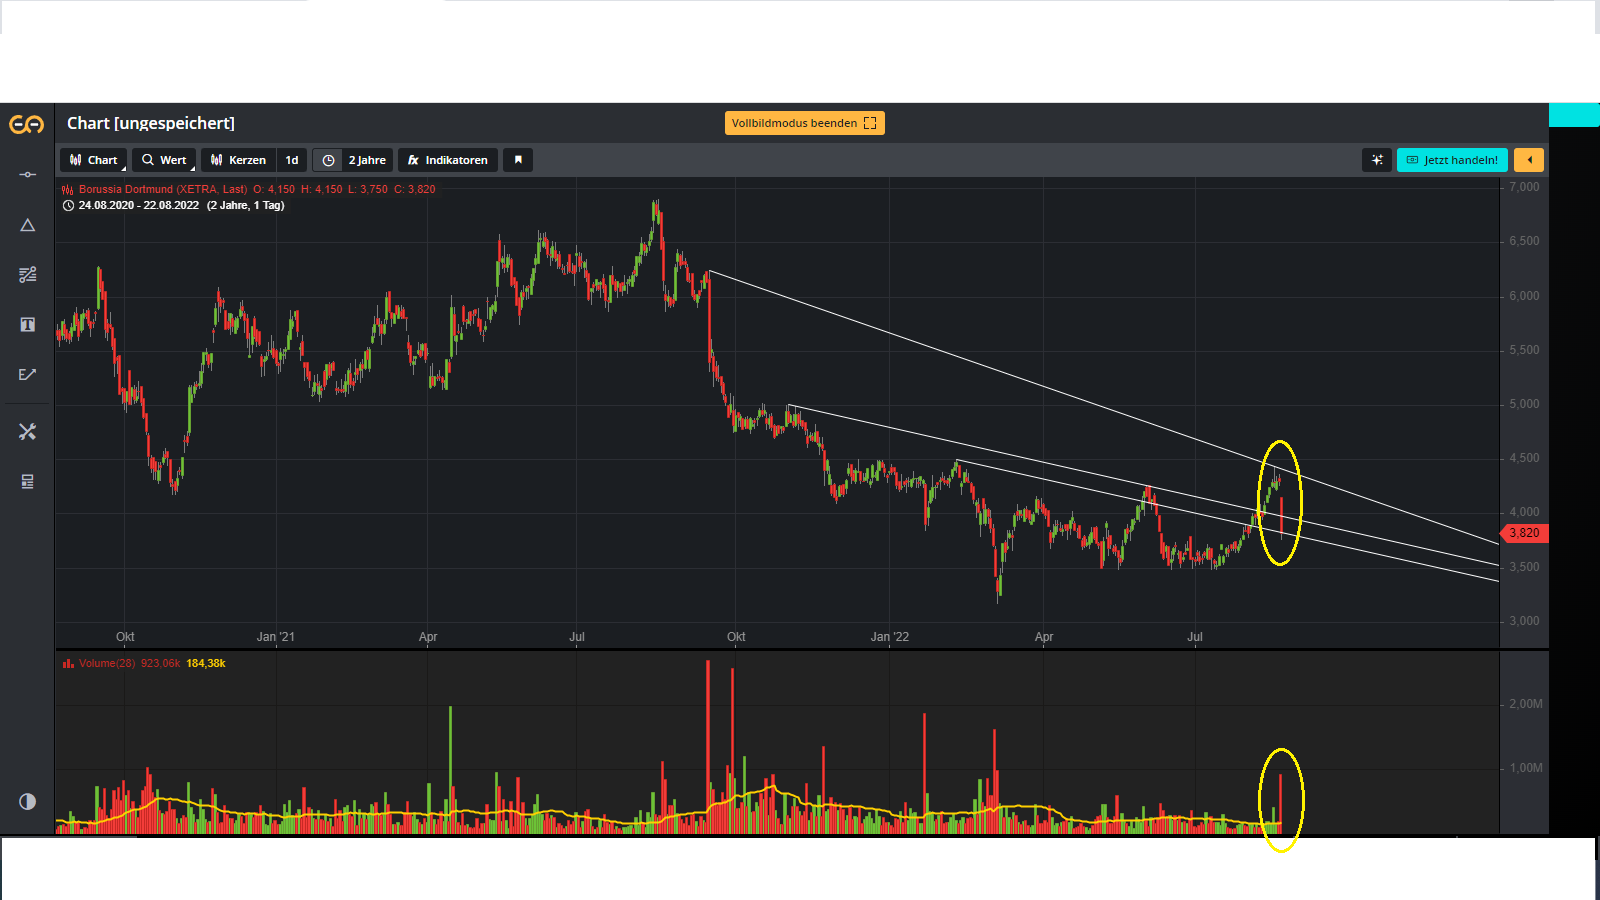This screenshot has height=900, width=1600.
Task: Select the line drawing tool in sidebar
Action: pos(27,175)
